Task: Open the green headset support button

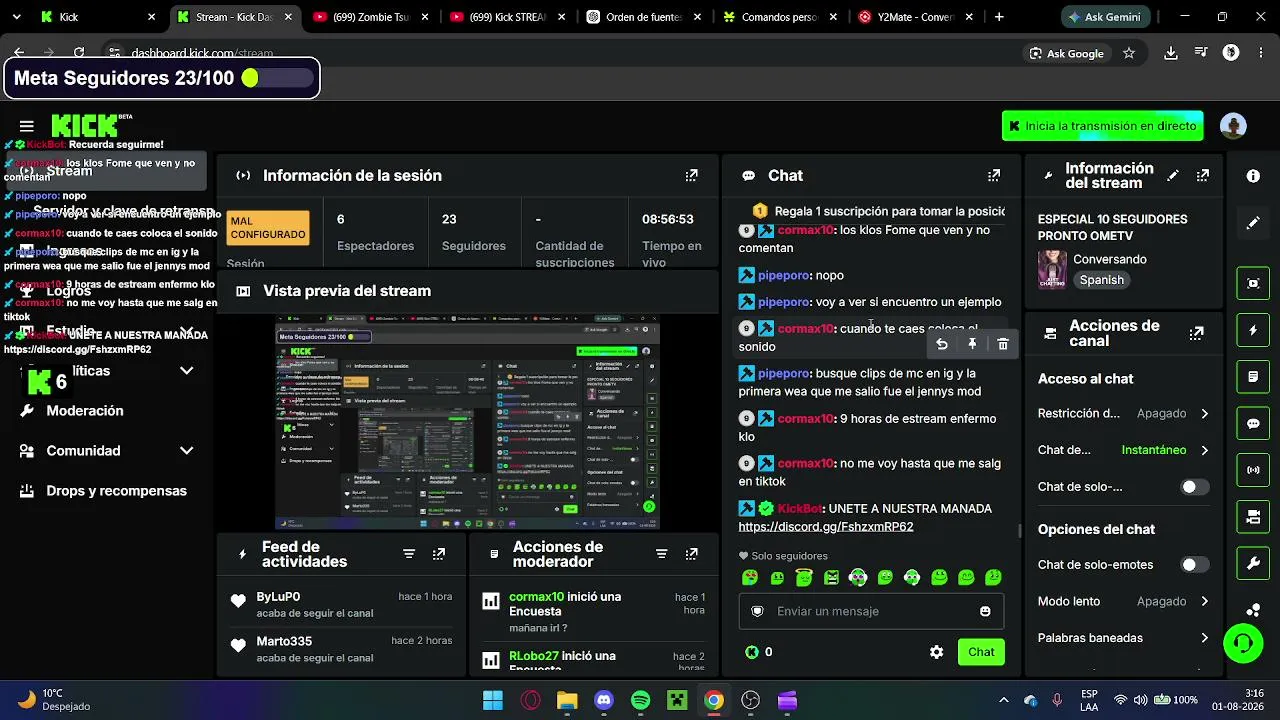Action: [x=1243, y=643]
